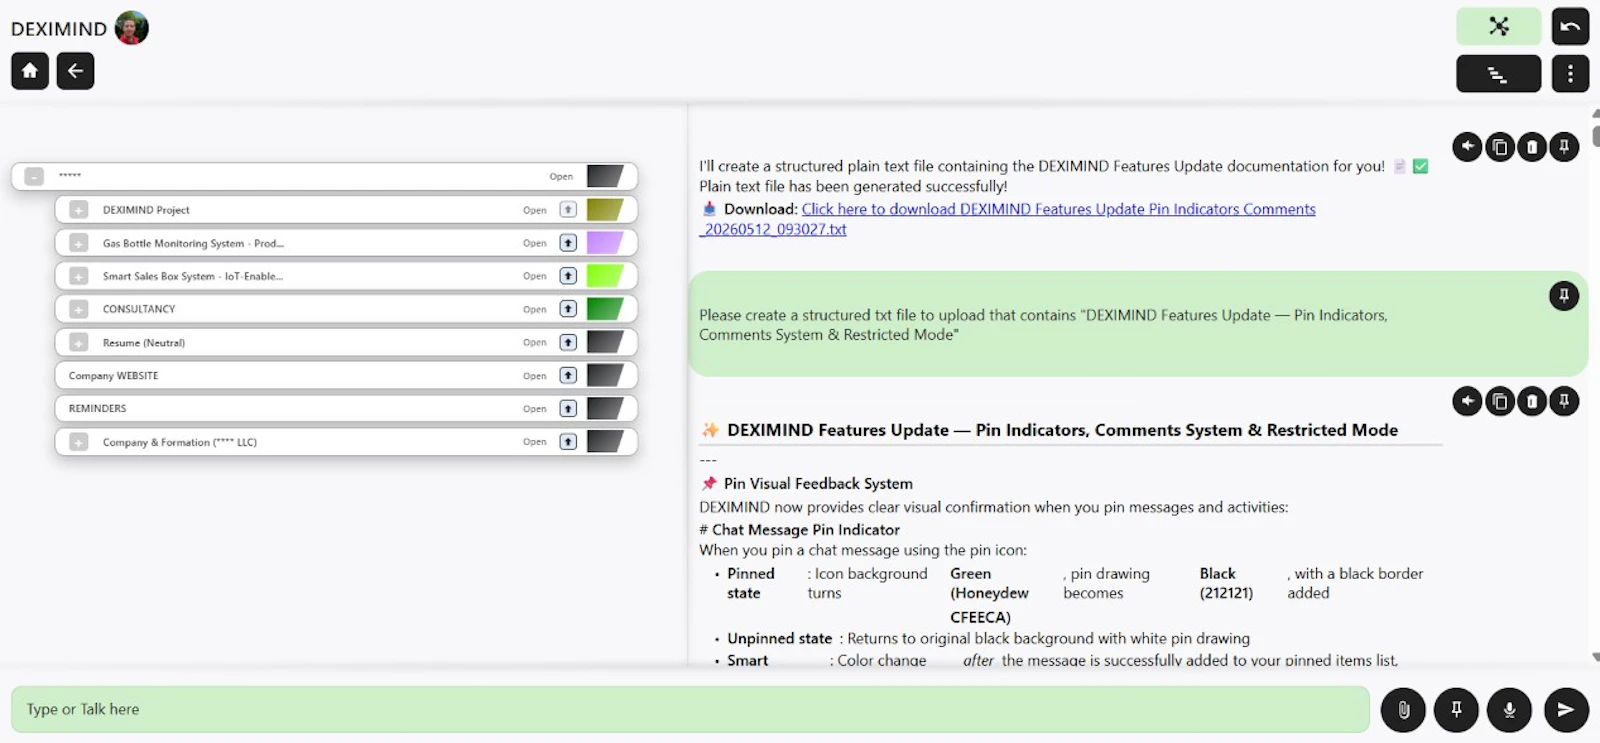Image resolution: width=1600 pixels, height=743 pixels.
Task: Expand the Resume (Neutral) node
Action: click(x=79, y=342)
